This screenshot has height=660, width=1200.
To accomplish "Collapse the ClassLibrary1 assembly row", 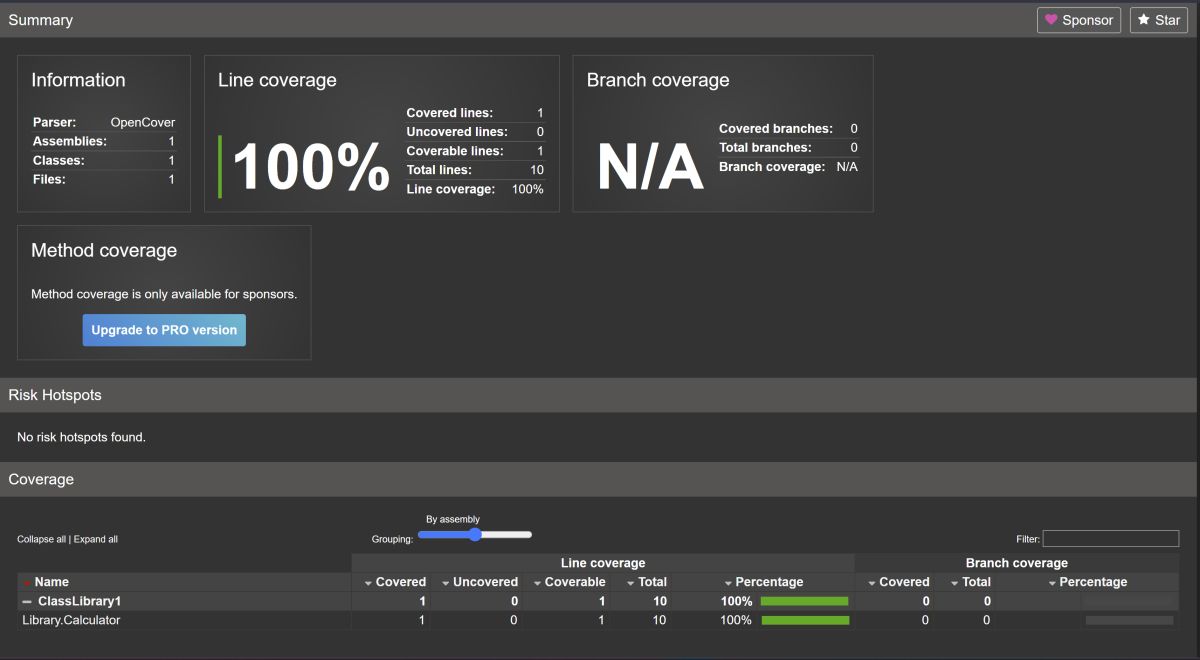I will [x=27, y=602].
